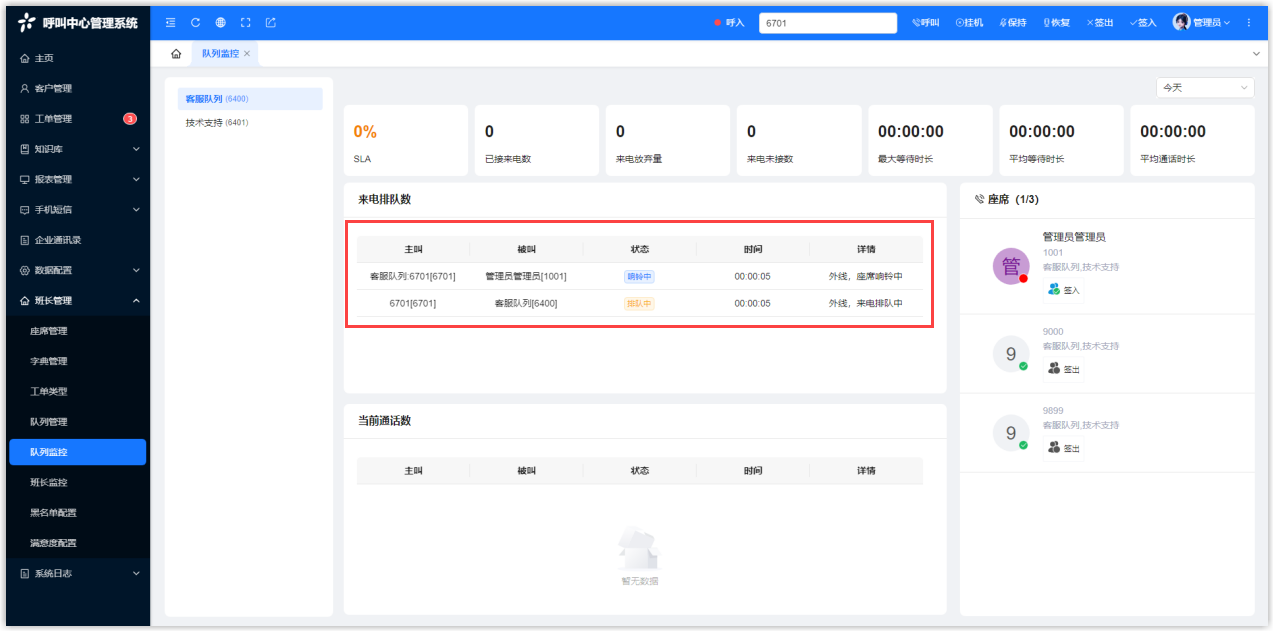
Task: Click 签出 to sign out agent 9000
Action: tap(1064, 368)
